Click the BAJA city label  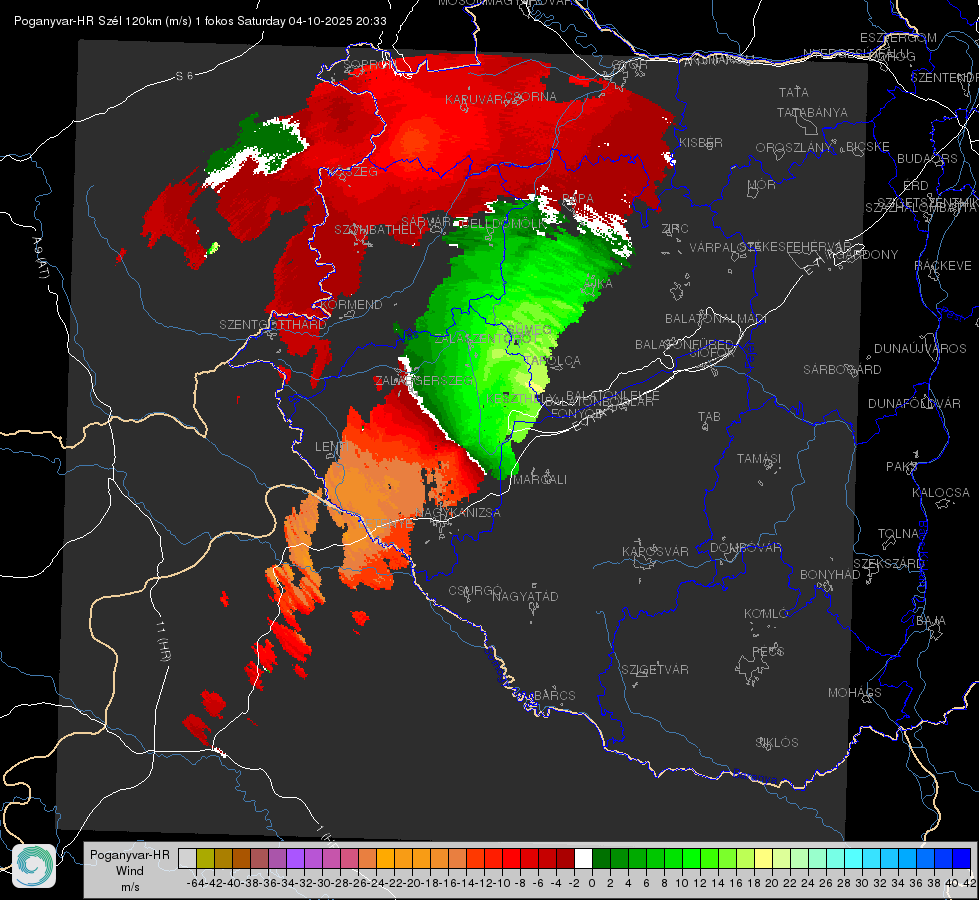pyautogui.click(x=931, y=621)
